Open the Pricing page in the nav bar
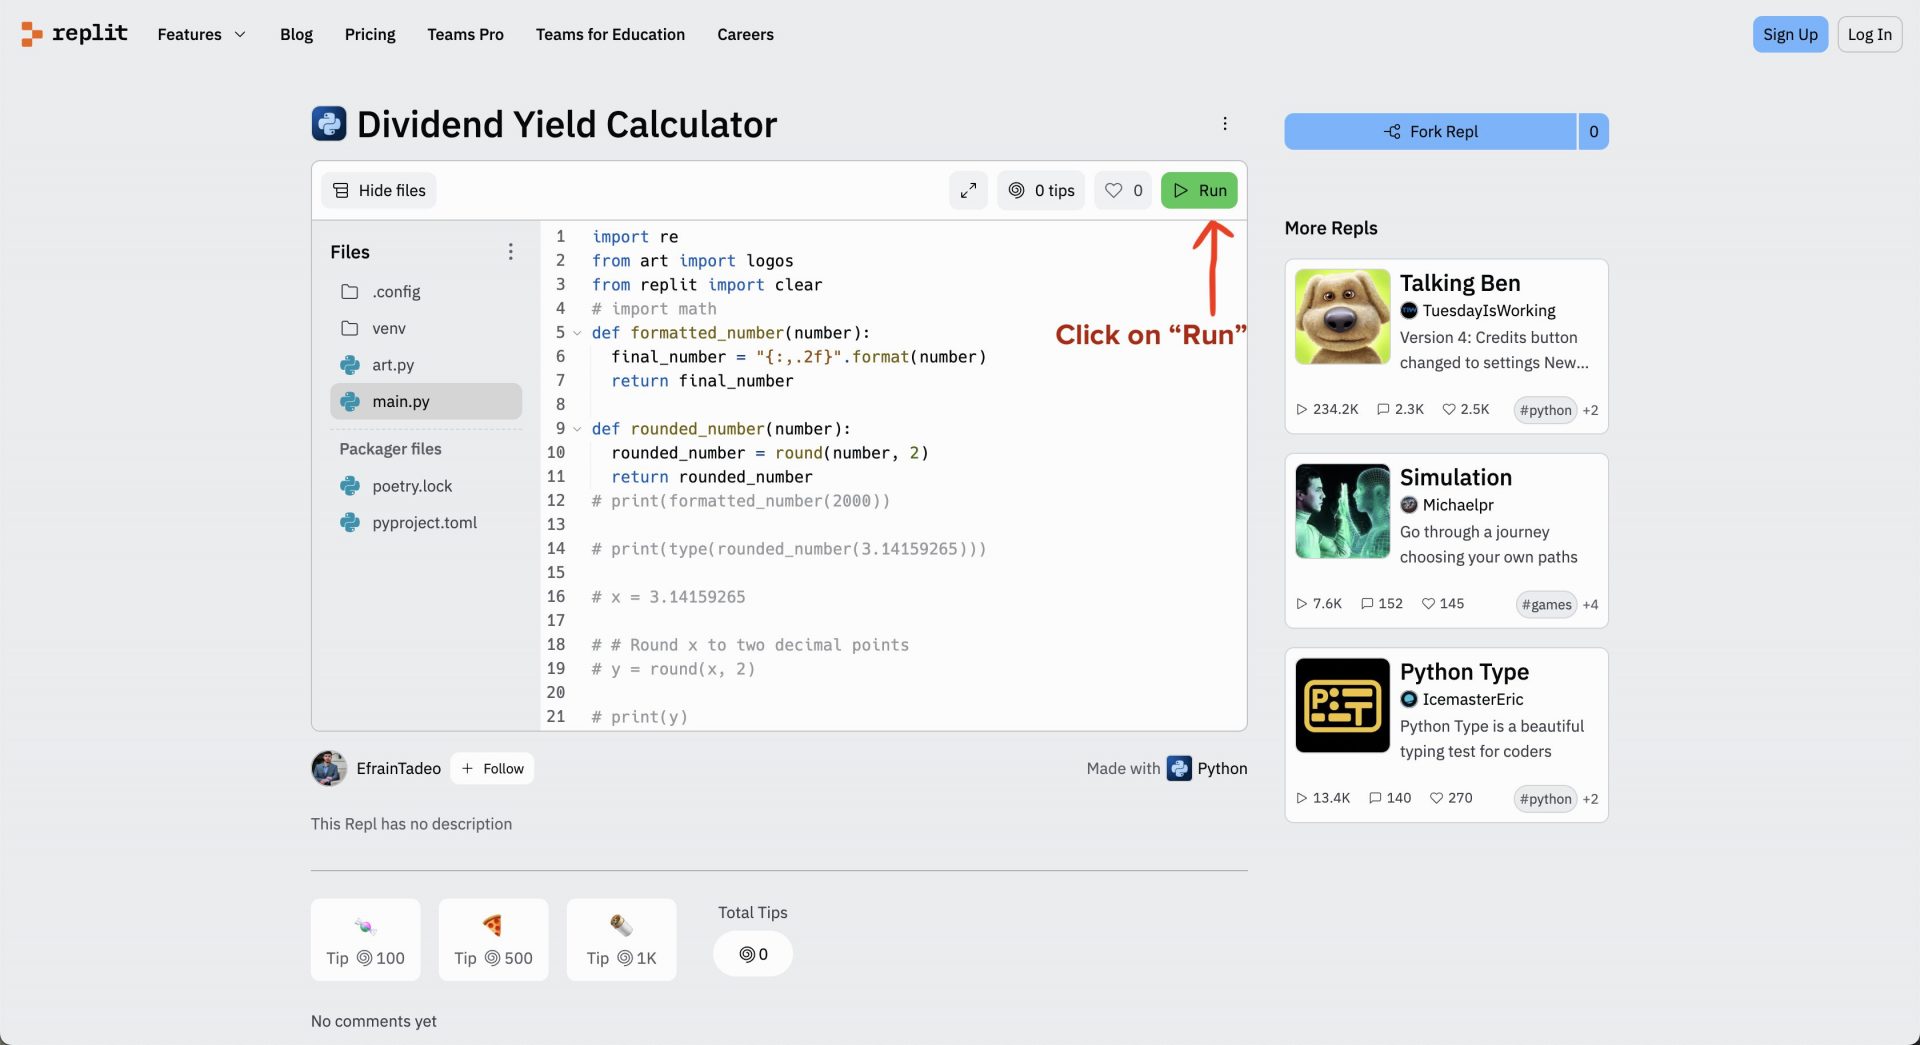This screenshot has height=1045, width=1920. coord(370,34)
